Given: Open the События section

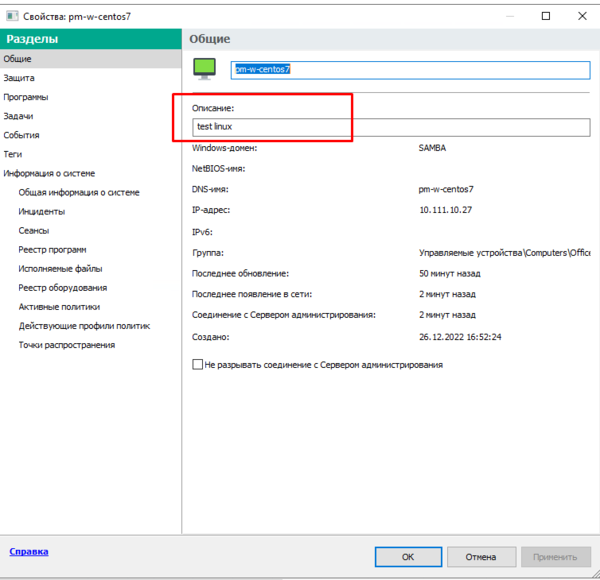Looking at the screenshot, I should pyautogui.click(x=91, y=135).
